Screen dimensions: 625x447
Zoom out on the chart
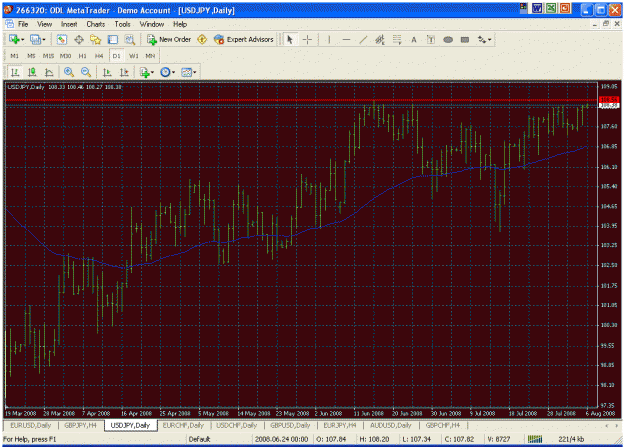86,72
